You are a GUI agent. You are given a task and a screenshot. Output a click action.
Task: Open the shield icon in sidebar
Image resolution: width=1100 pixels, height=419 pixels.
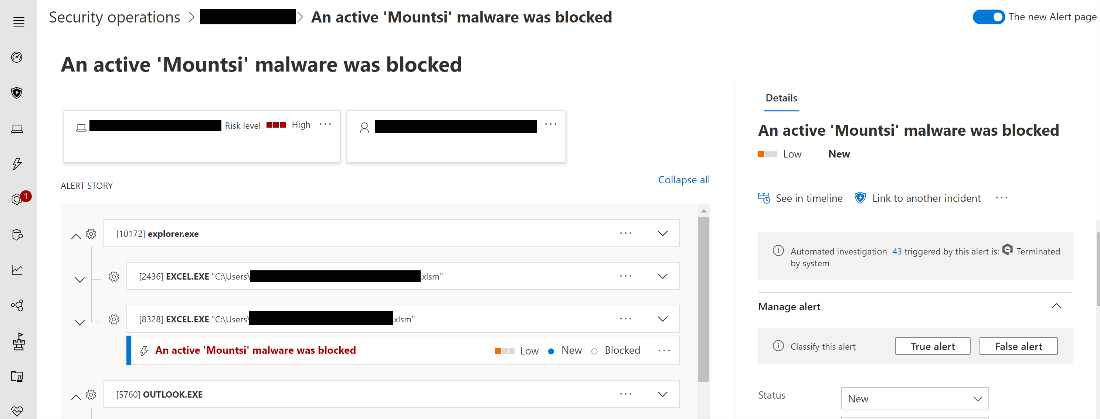click(x=17, y=92)
